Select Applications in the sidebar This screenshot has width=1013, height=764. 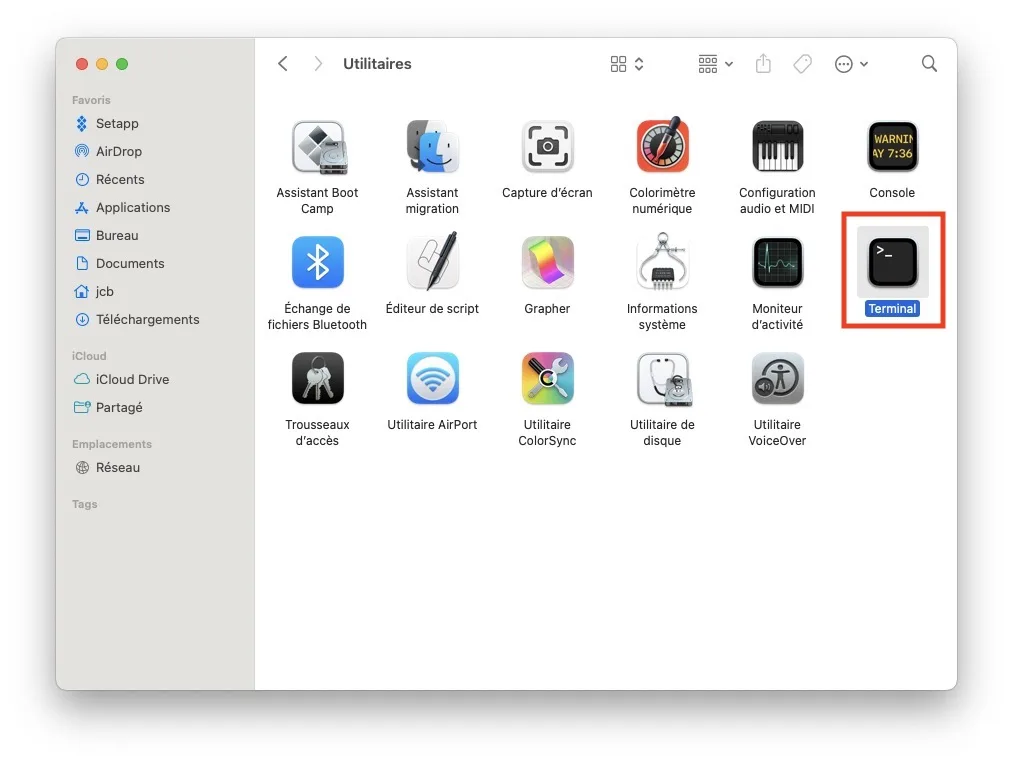pos(132,207)
